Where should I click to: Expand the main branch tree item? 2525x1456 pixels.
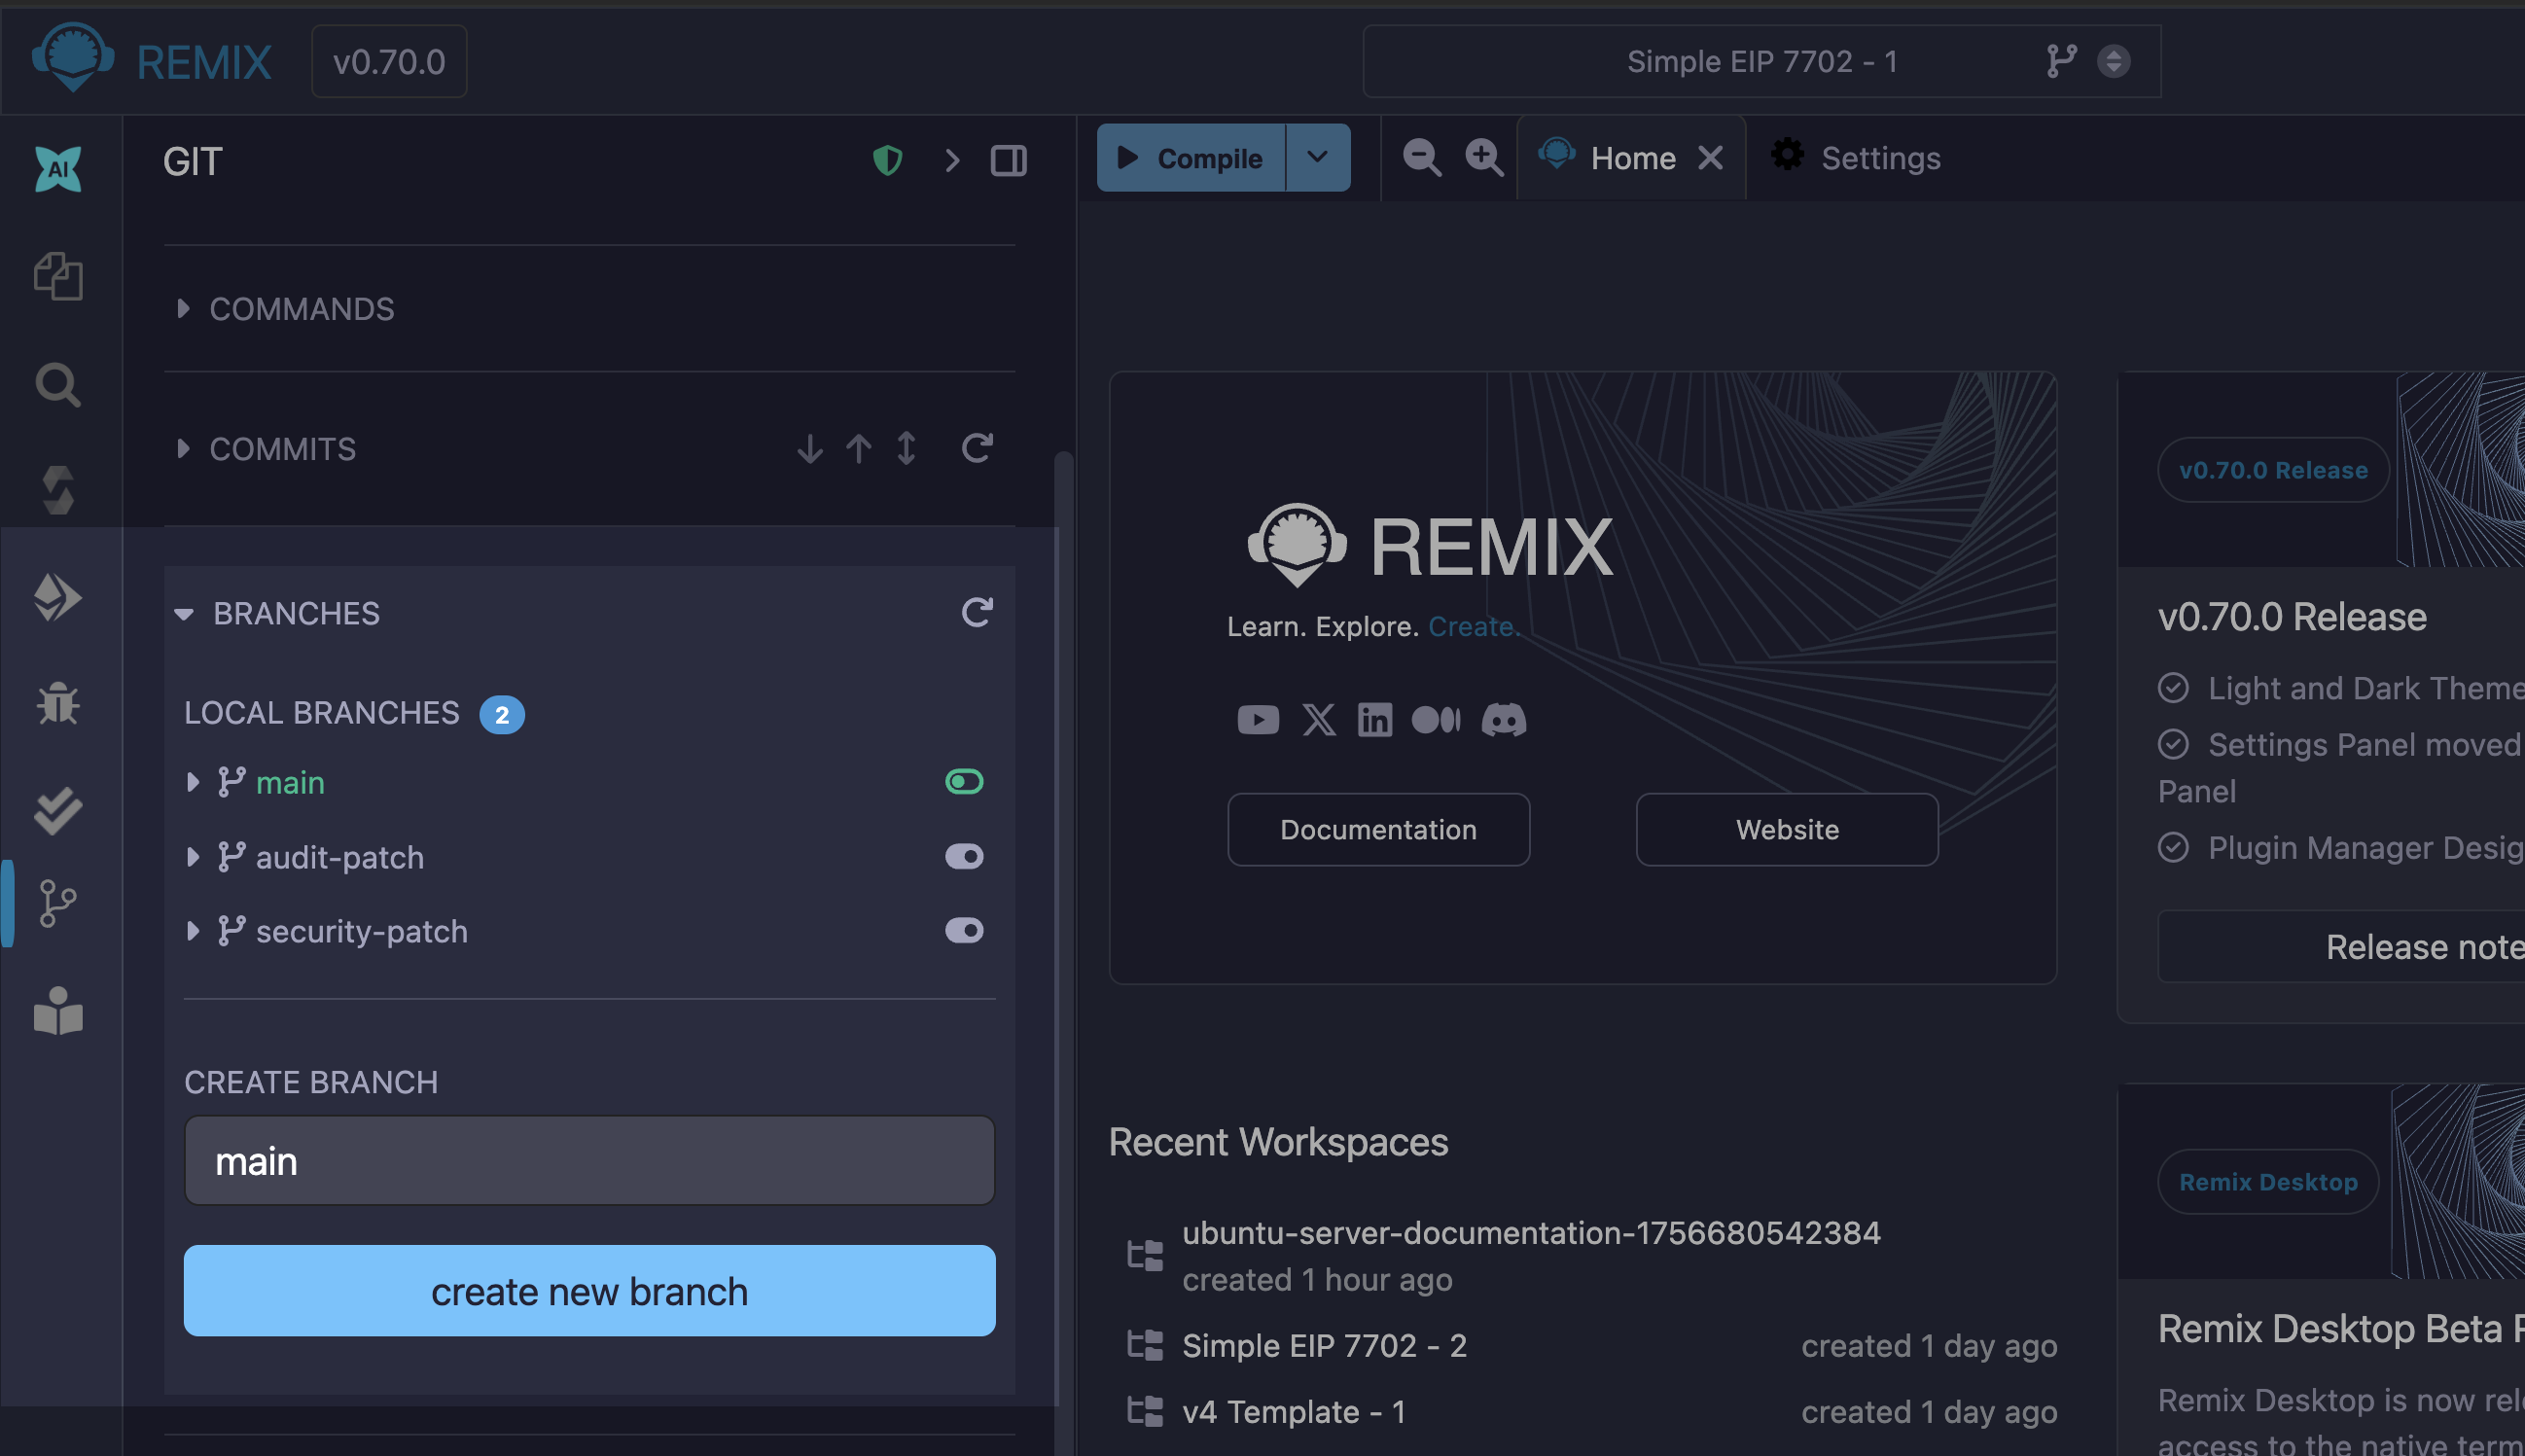coord(193,782)
